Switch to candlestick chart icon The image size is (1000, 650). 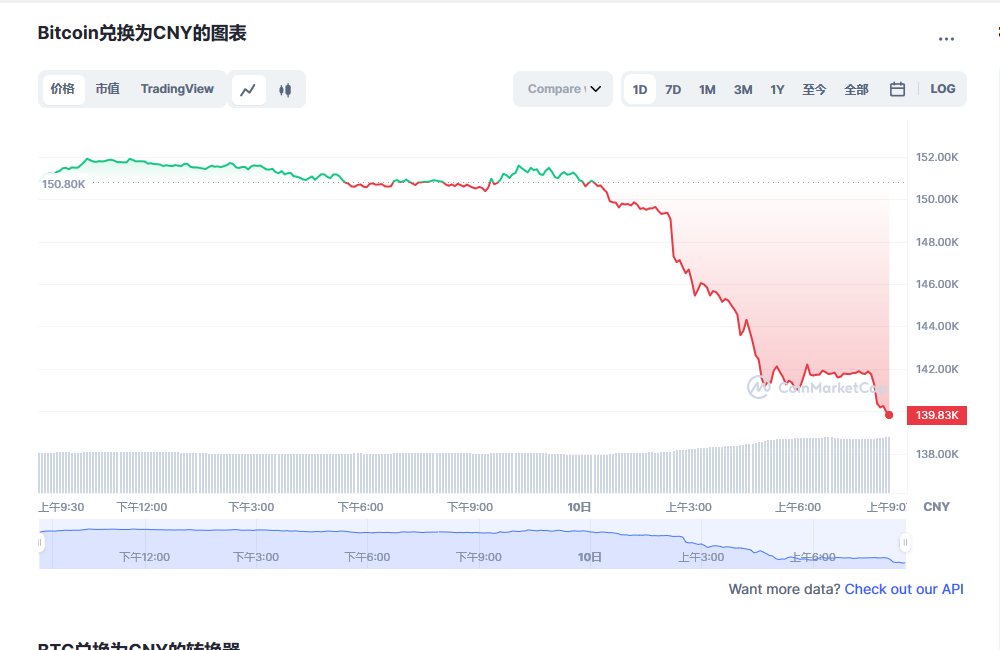[x=285, y=89]
